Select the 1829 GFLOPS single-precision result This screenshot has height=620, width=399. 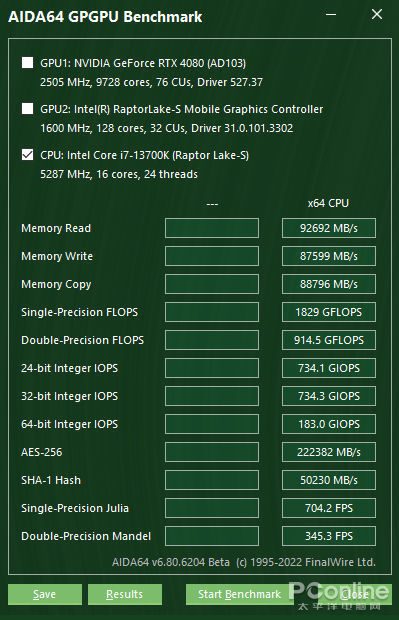[329, 312]
